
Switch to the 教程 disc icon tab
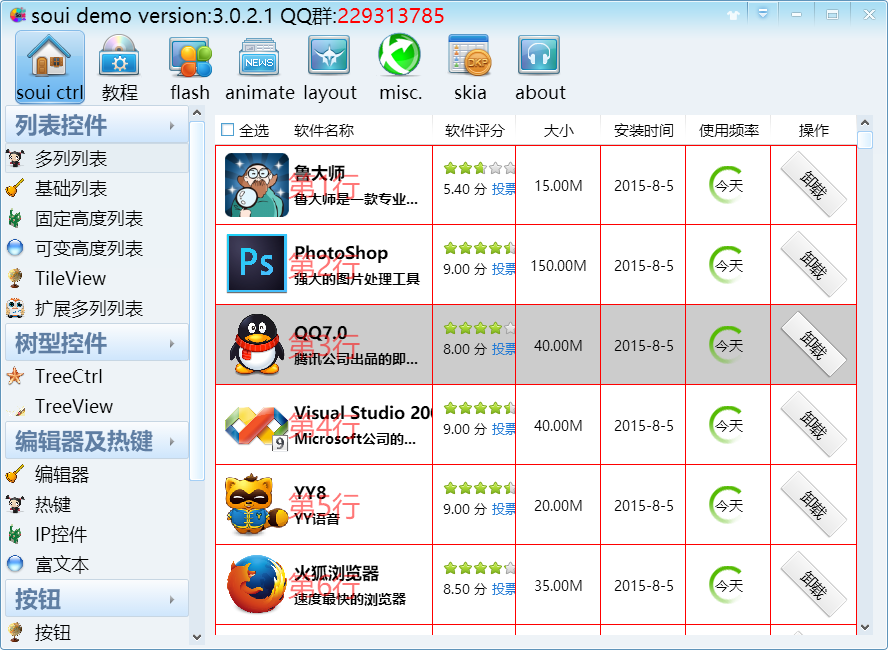119,67
